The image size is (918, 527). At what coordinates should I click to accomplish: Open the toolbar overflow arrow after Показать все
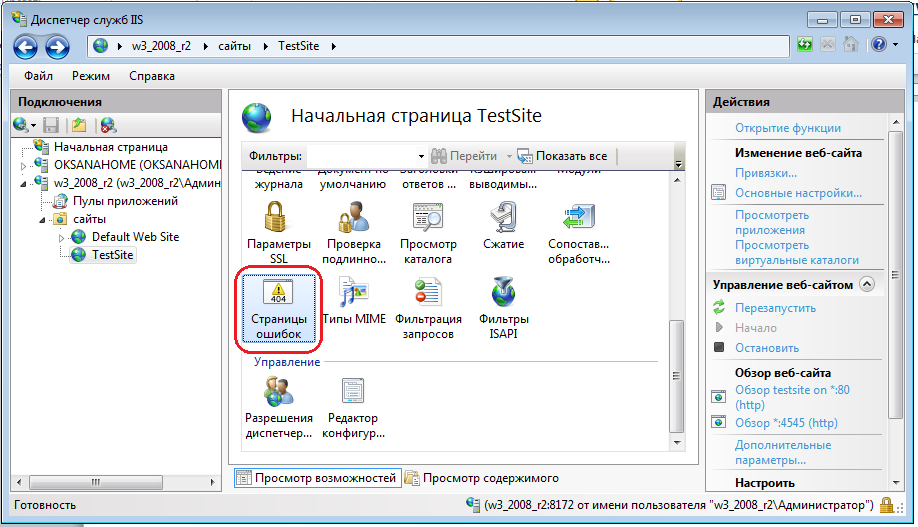pos(679,164)
